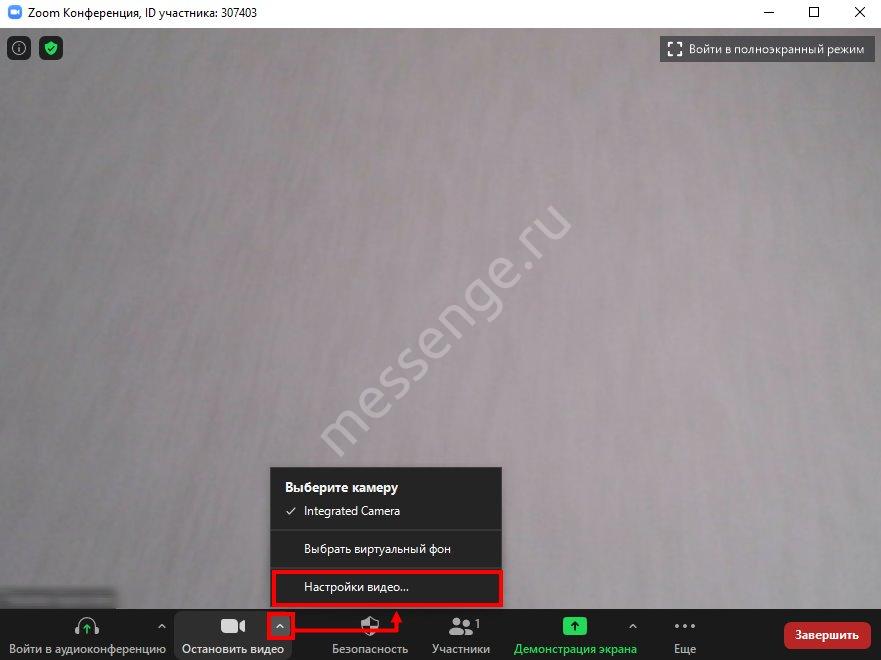Minimize the Zoom conference window

768,12
